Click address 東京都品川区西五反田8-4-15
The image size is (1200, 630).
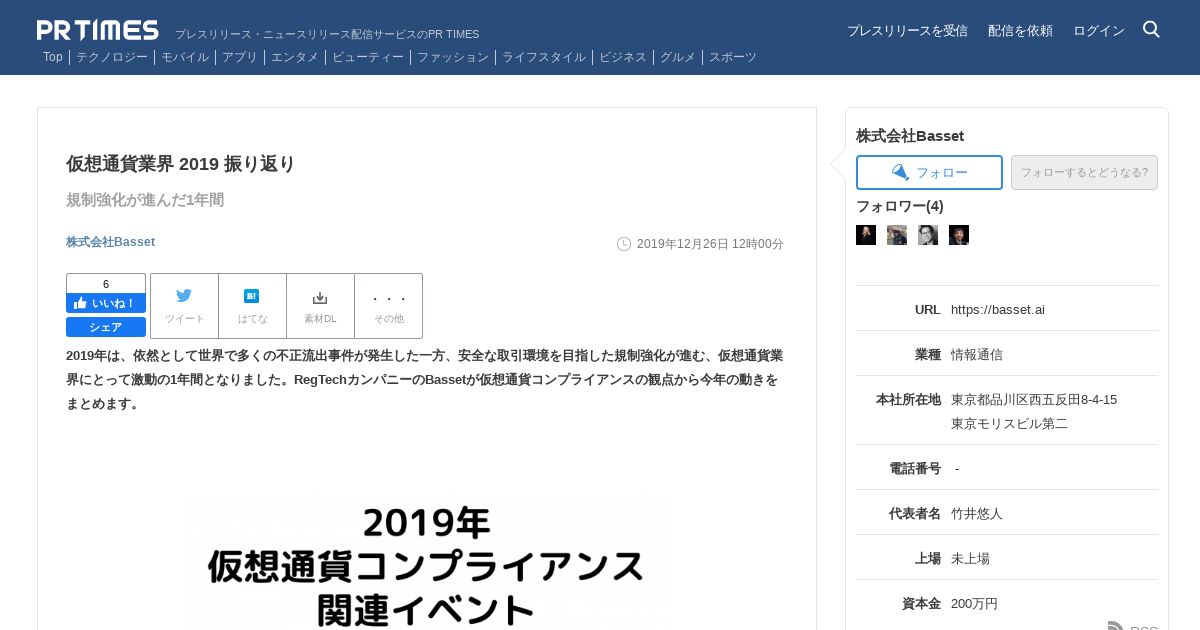(x=1034, y=399)
